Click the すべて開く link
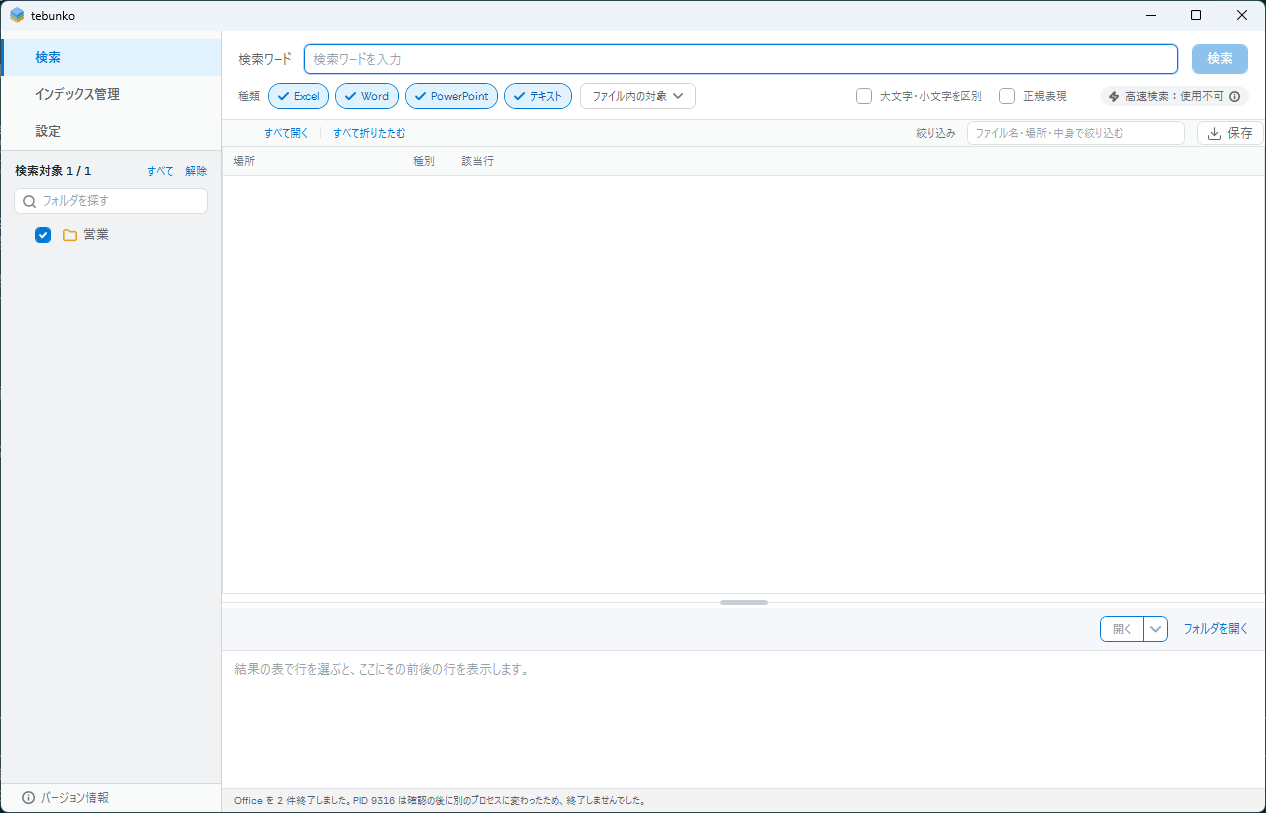 [287, 133]
